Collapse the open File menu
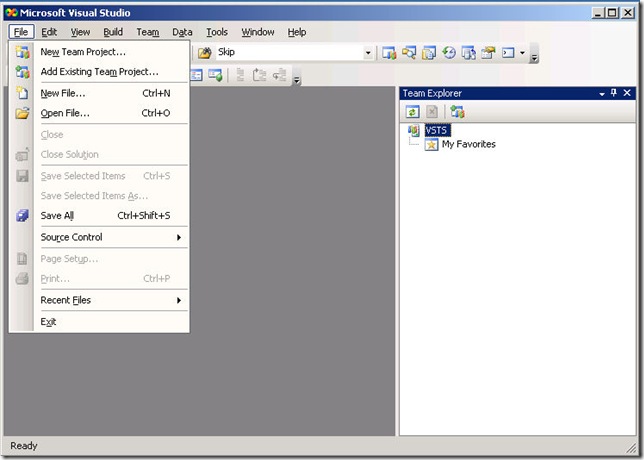The image size is (644, 460). (21, 32)
